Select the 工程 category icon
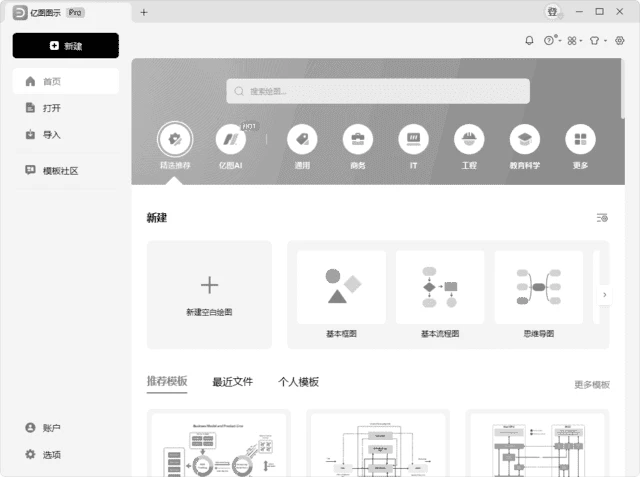Image resolution: width=640 pixels, height=477 pixels. click(x=469, y=139)
